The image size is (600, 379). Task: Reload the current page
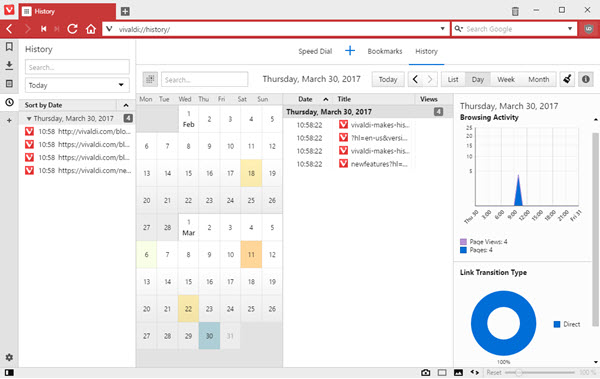pyautogui.click(x=72, y=29)
